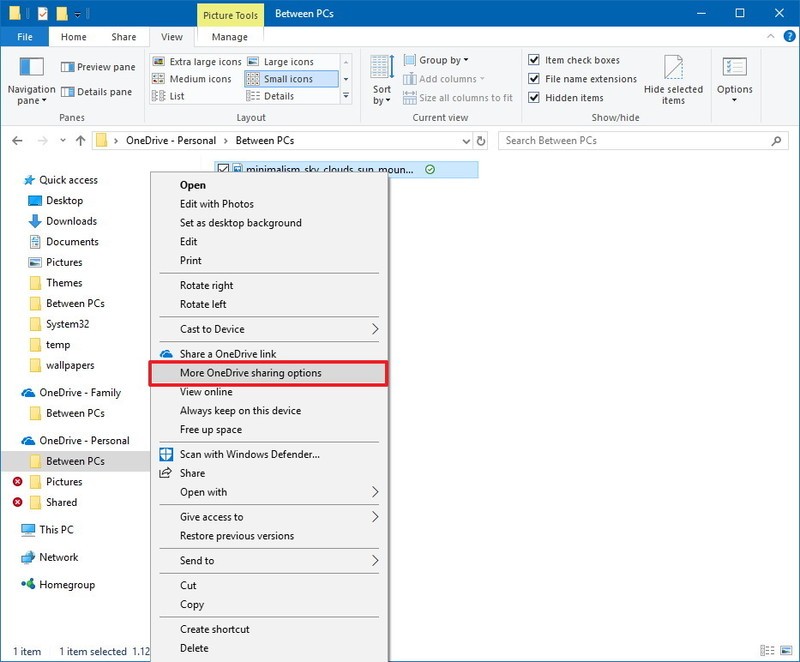Switch to the Share ribbon tab
This screenshot has width=800, height=662.
click(x=123, y=37)
